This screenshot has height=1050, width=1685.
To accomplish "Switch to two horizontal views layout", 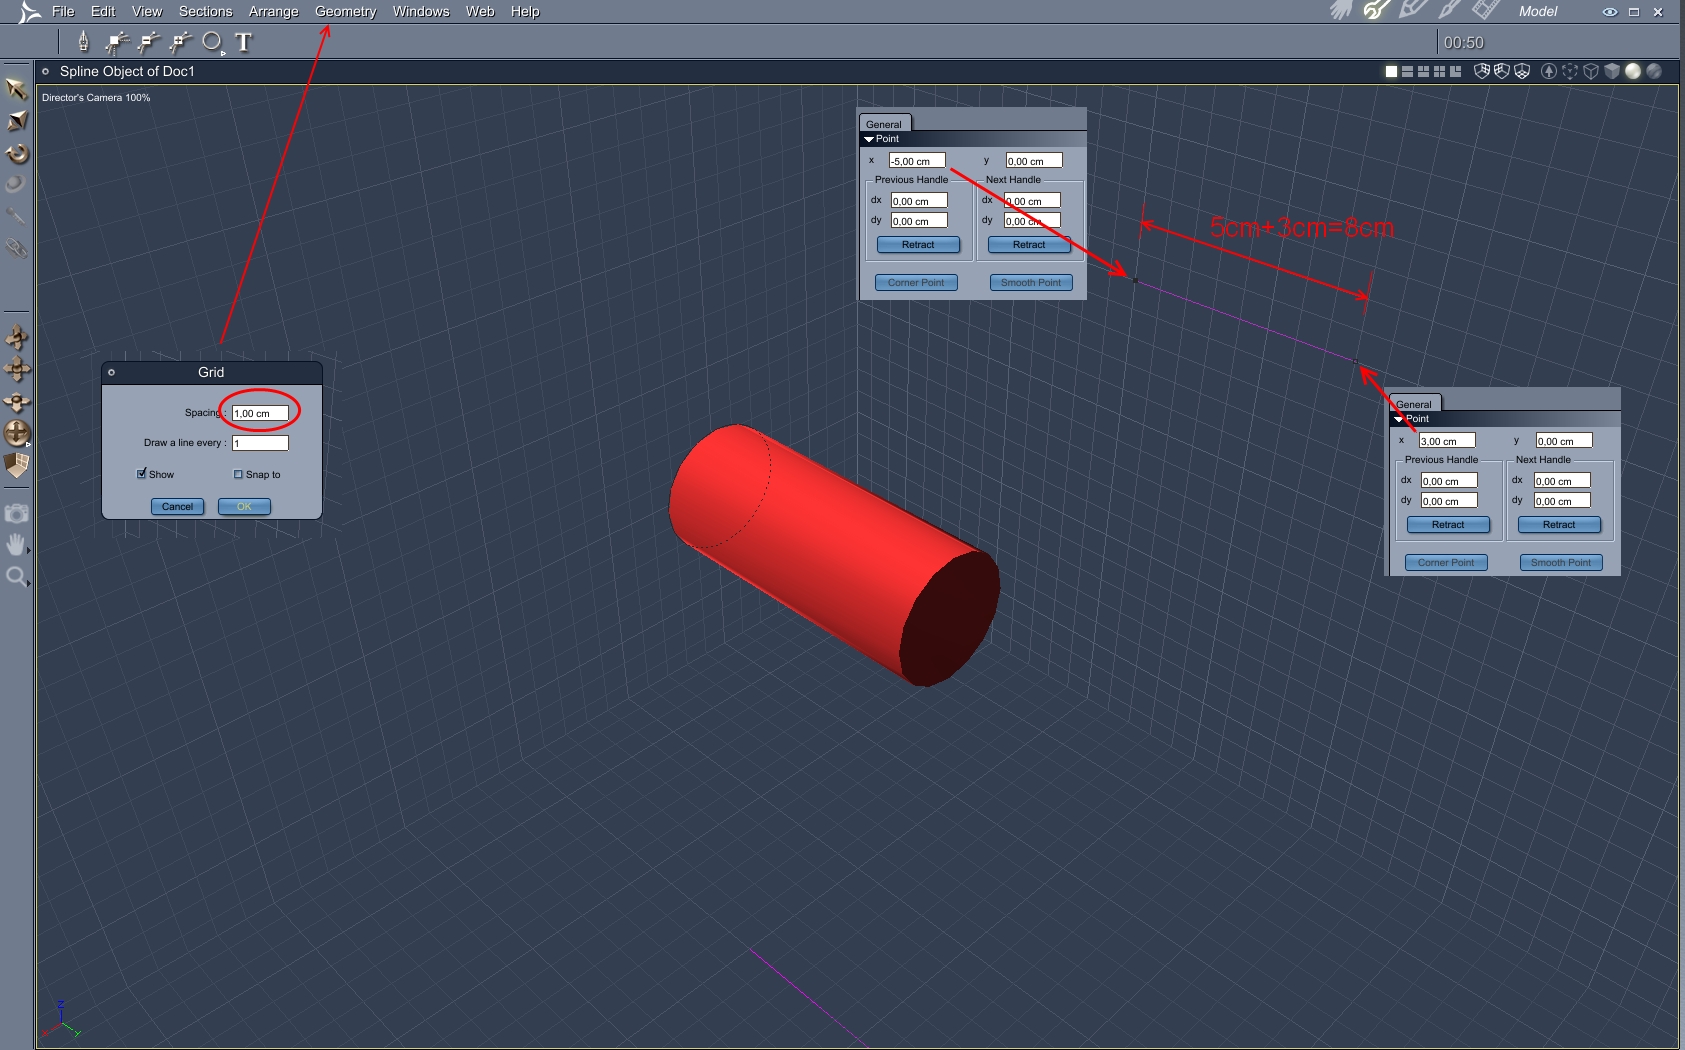I will click(1407, 71).
